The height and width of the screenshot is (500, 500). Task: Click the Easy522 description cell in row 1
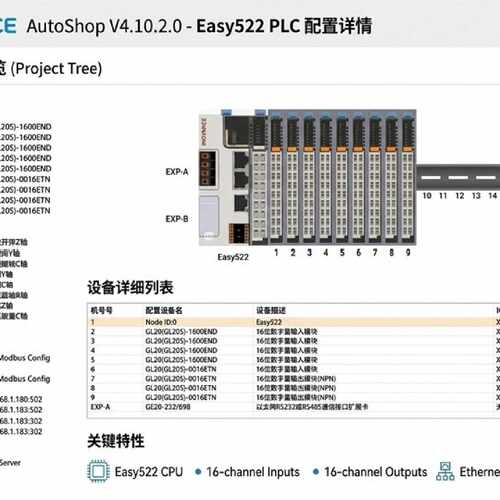[269, 322]
